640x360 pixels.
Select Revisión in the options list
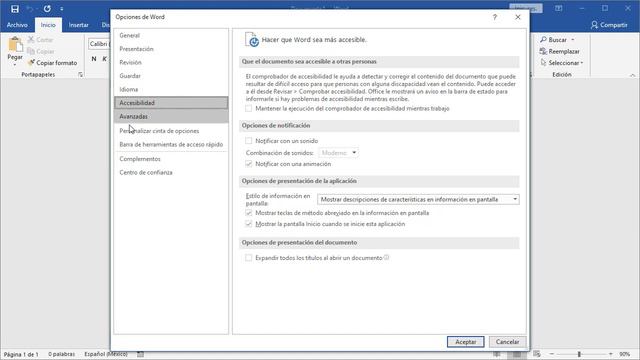[x=171, y=62]
